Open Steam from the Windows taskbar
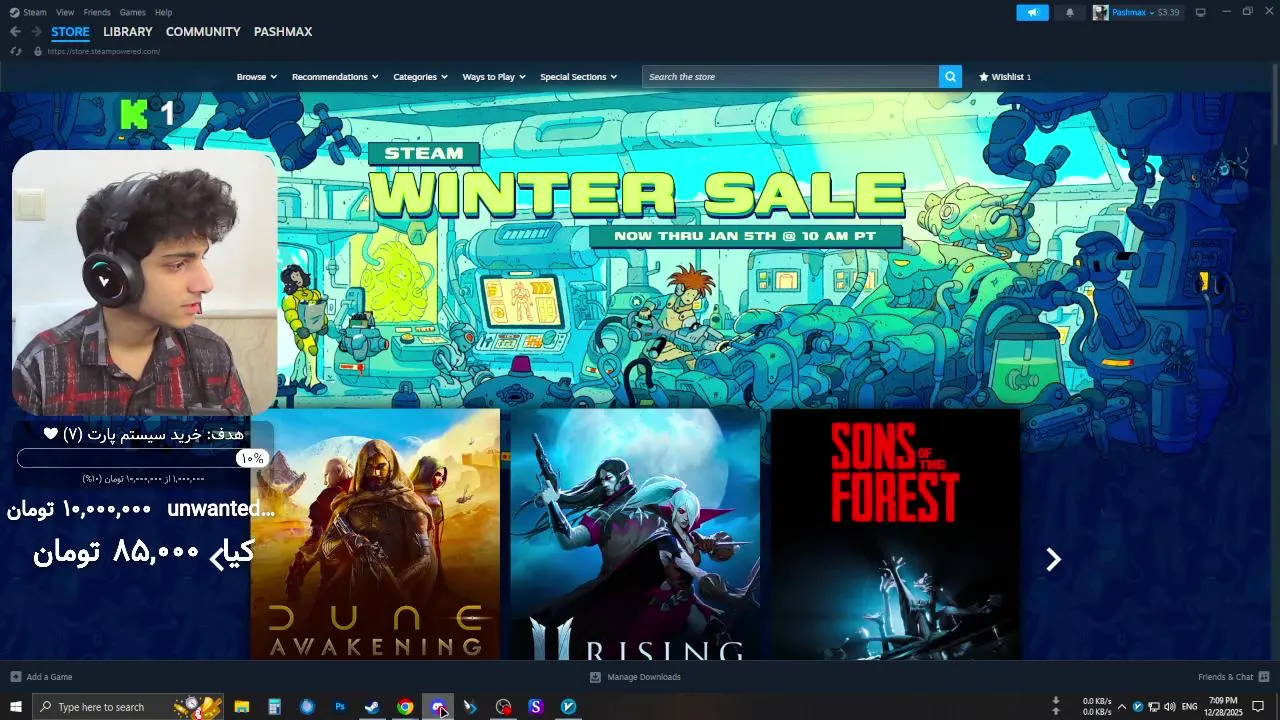Screen dimensions: 1280x720 point(372,707)
